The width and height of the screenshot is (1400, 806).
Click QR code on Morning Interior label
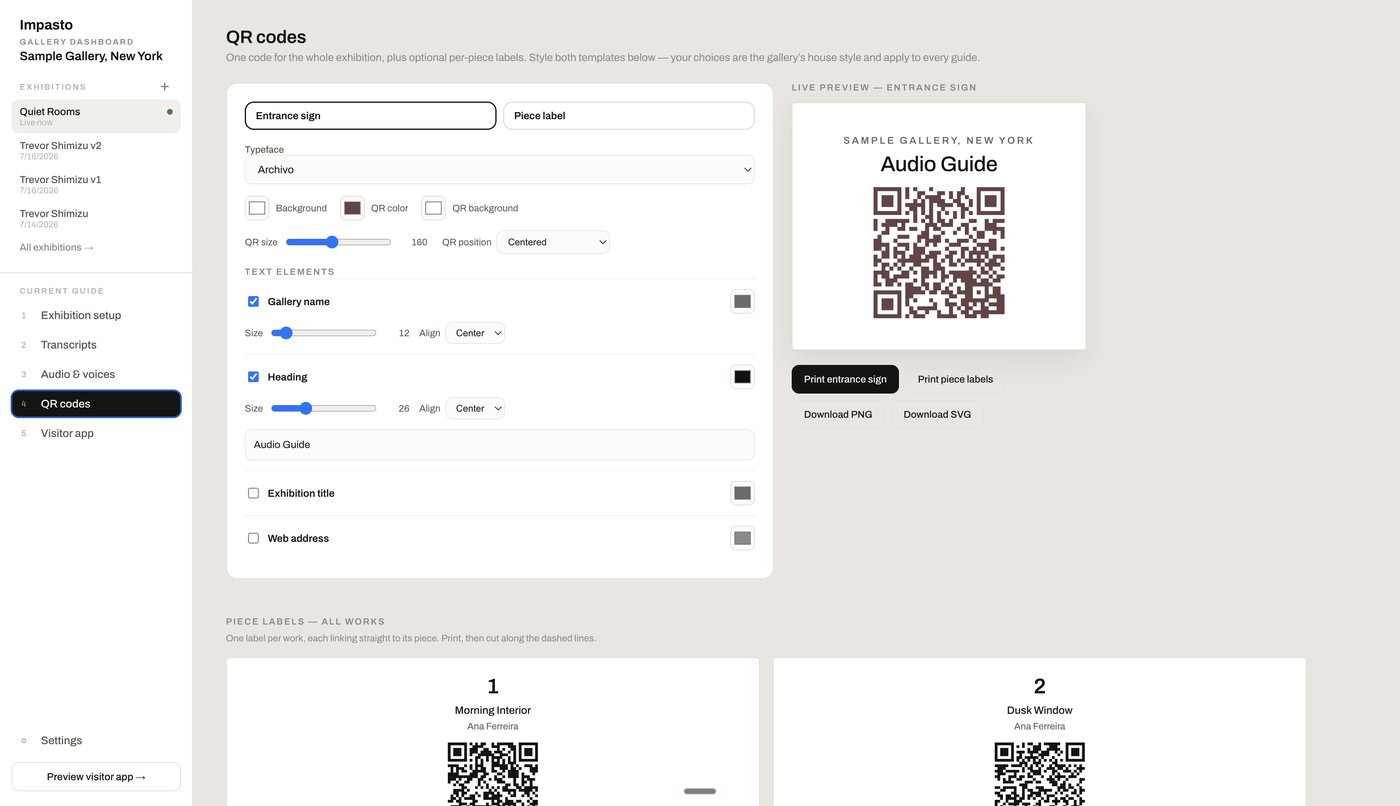tap(493, 774)
